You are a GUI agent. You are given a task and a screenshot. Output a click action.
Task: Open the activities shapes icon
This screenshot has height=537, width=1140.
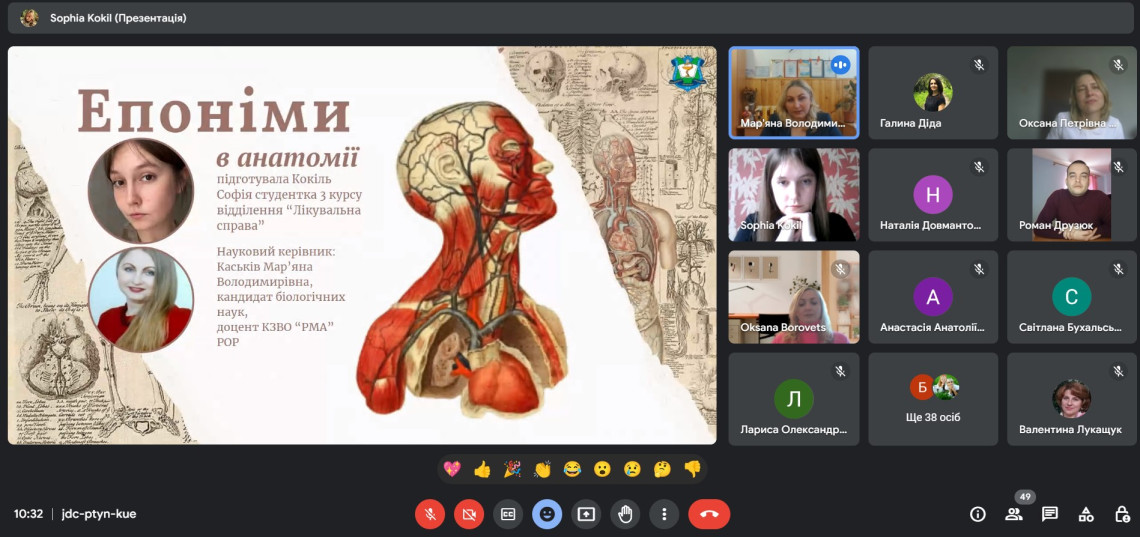[x=1085, y=514]
